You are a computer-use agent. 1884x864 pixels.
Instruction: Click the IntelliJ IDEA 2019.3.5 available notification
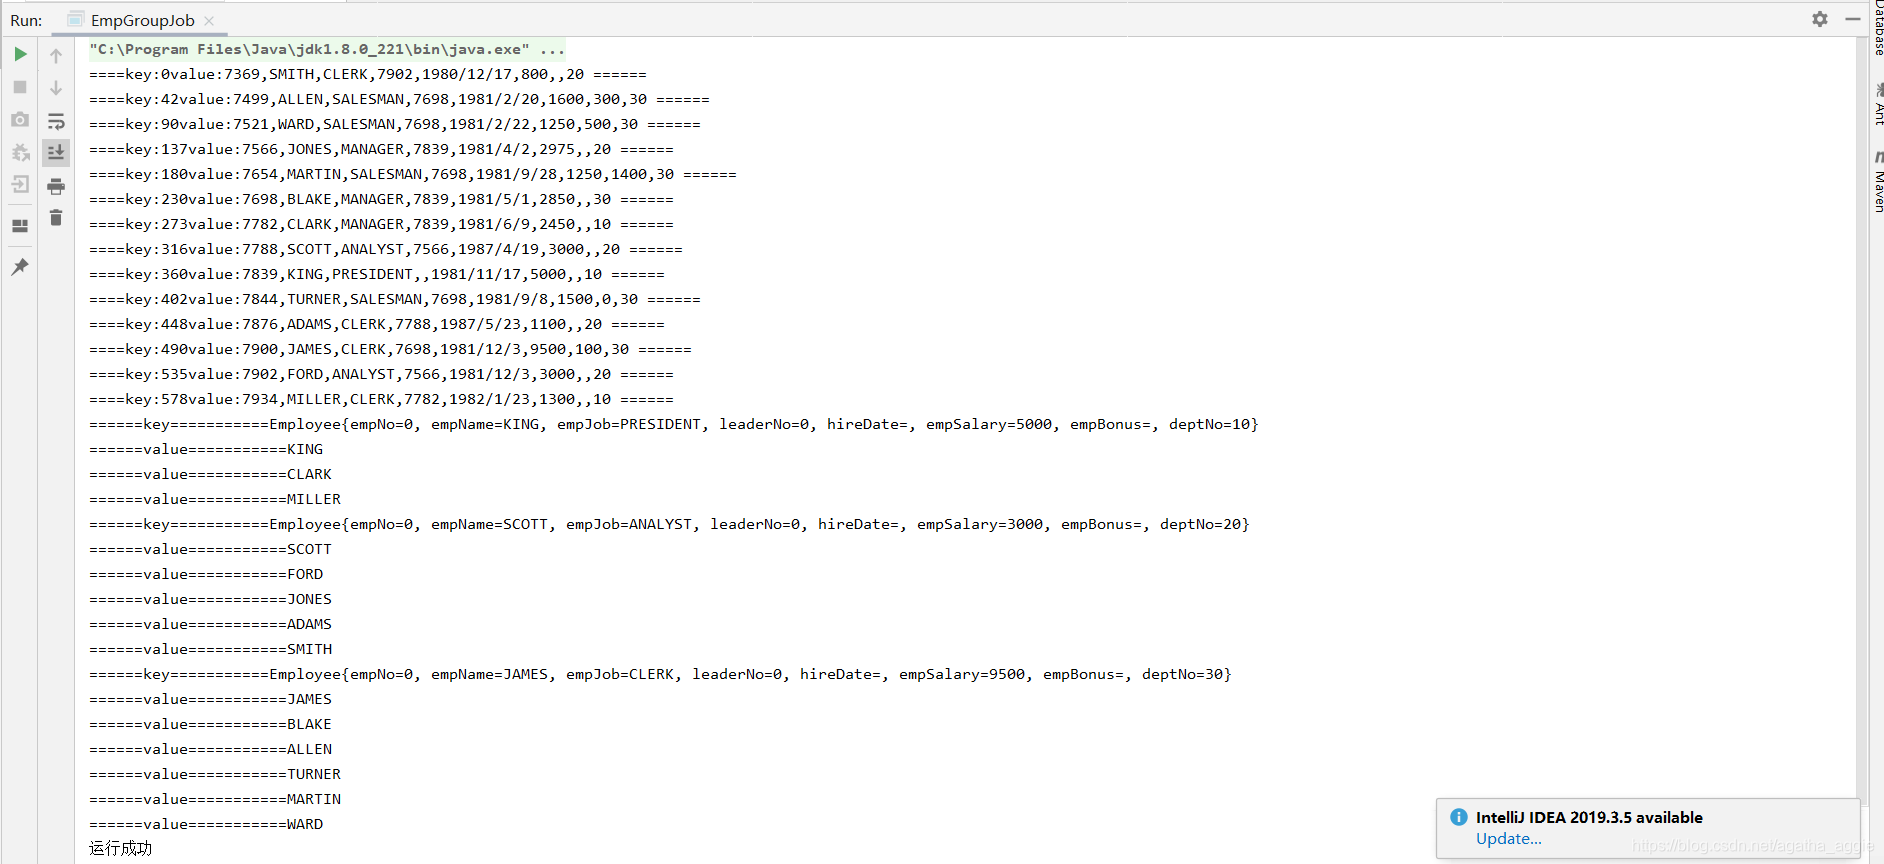coord(1589,817)
